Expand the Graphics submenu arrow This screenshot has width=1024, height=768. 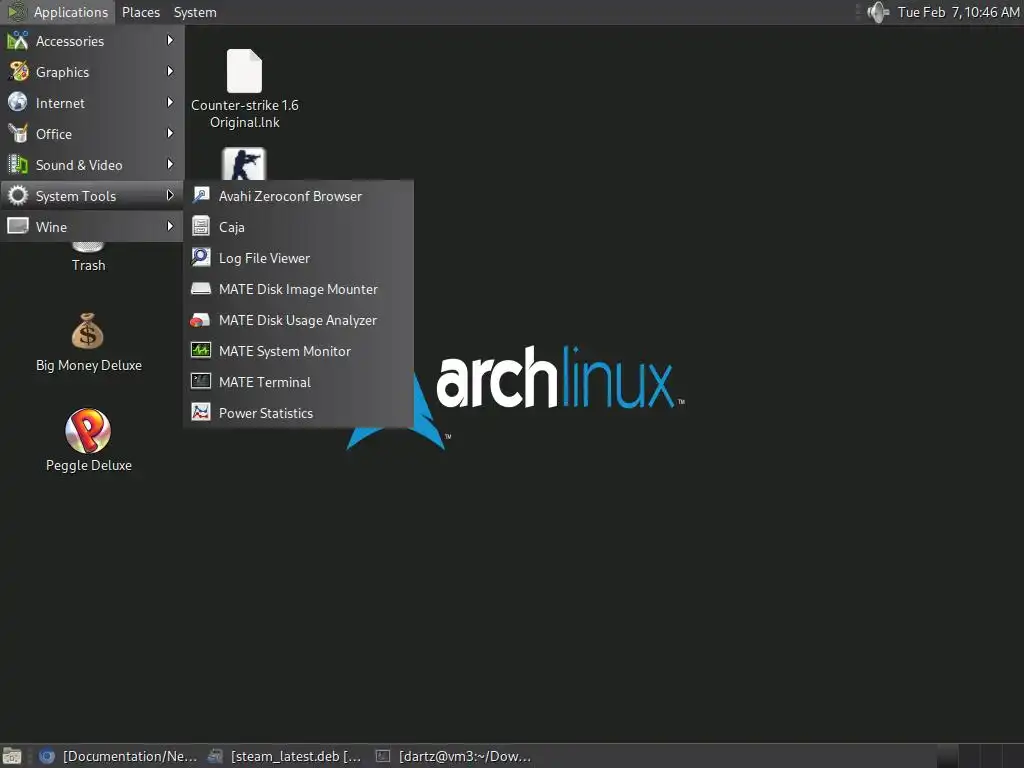click(x=170, y=71)
